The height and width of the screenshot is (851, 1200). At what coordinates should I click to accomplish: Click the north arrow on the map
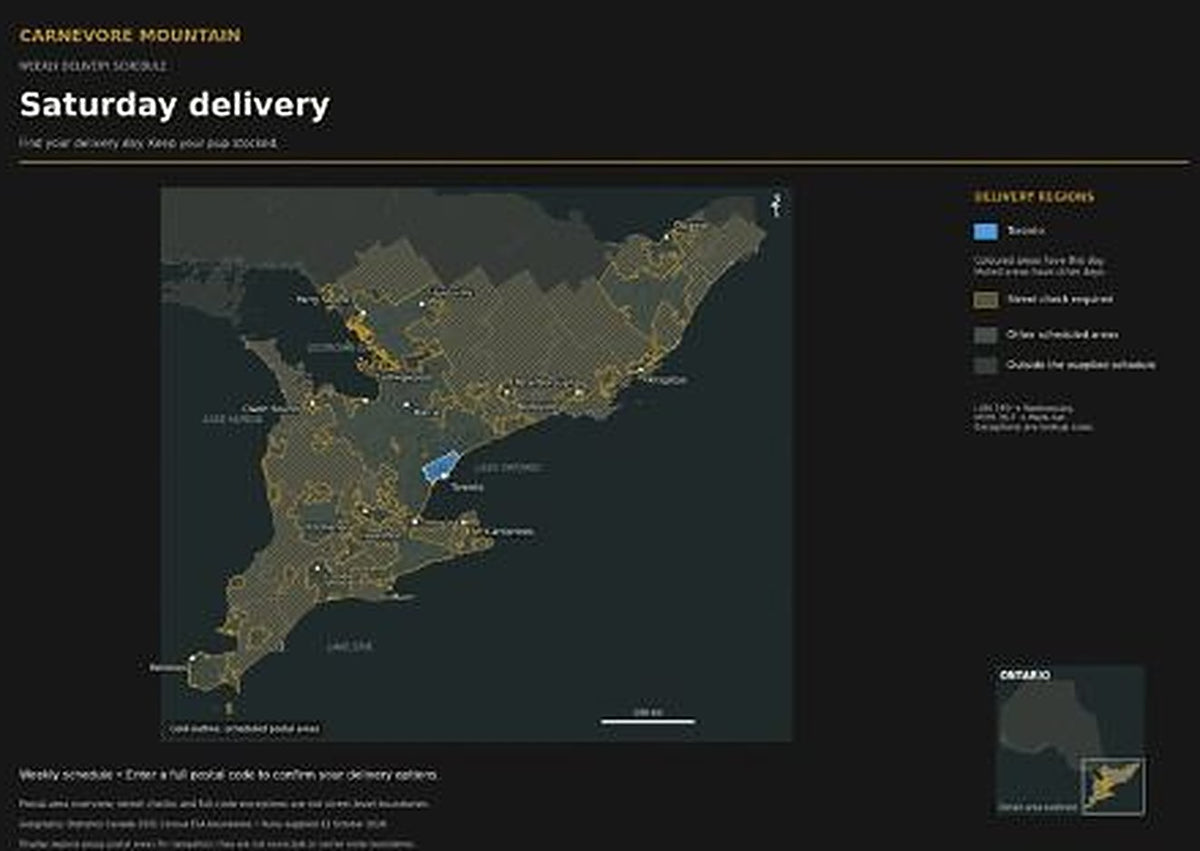(775, 205)
